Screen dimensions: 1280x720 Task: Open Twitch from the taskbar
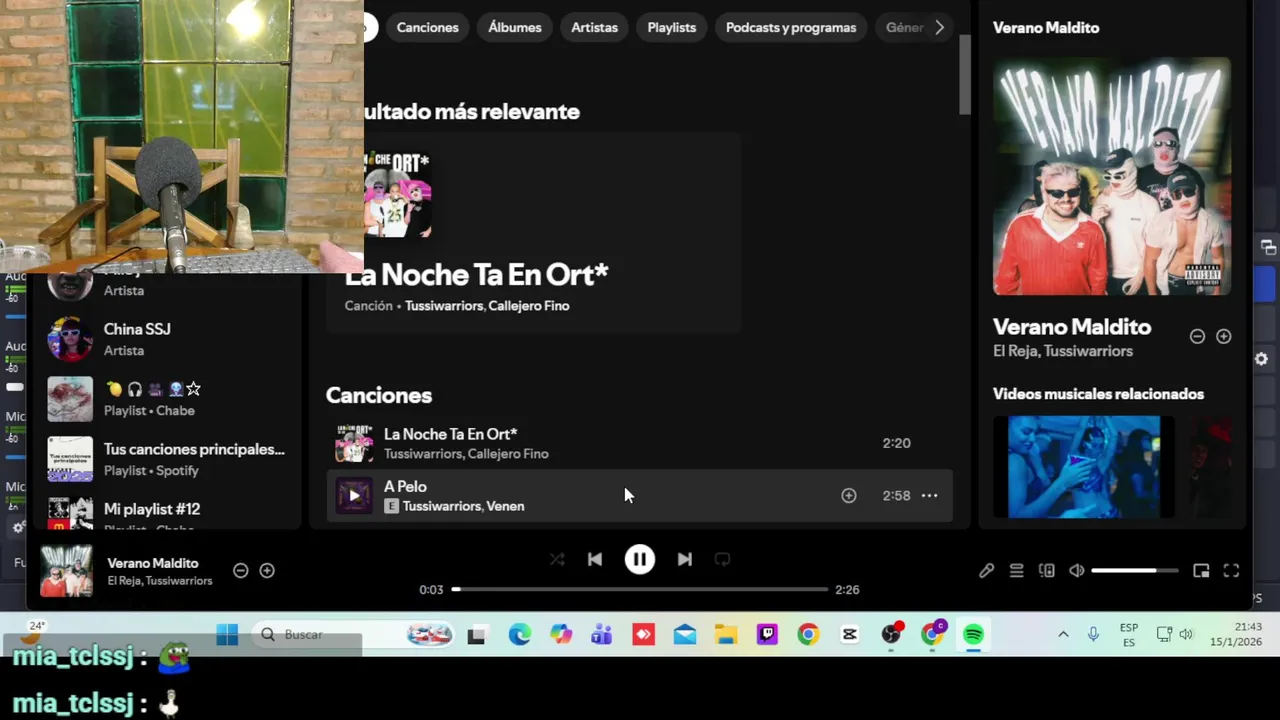coord(767,634)
